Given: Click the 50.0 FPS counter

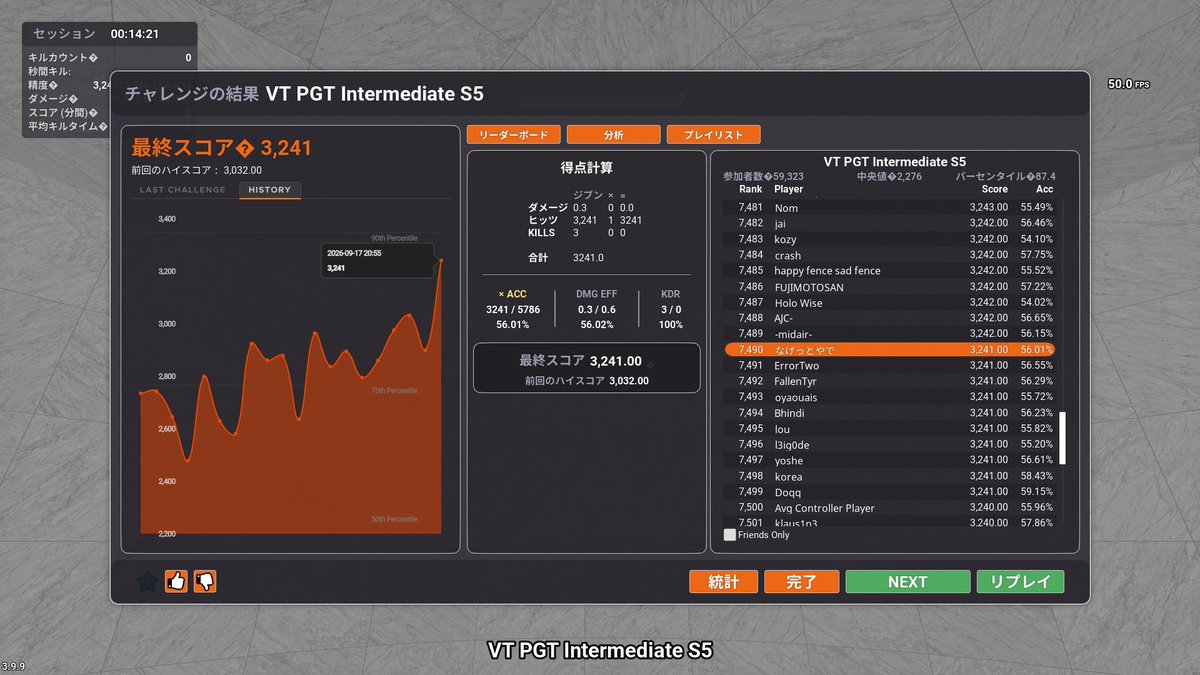Looking at the screenshot, I should click(1128, 85).
